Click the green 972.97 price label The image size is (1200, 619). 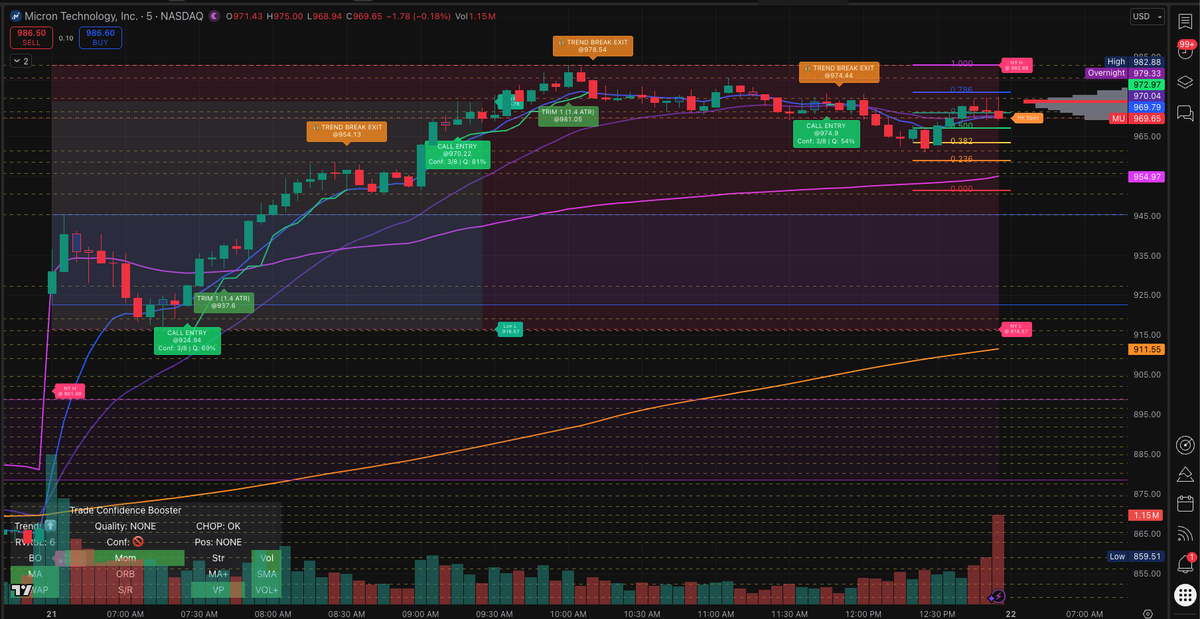tap(1146, 85)
